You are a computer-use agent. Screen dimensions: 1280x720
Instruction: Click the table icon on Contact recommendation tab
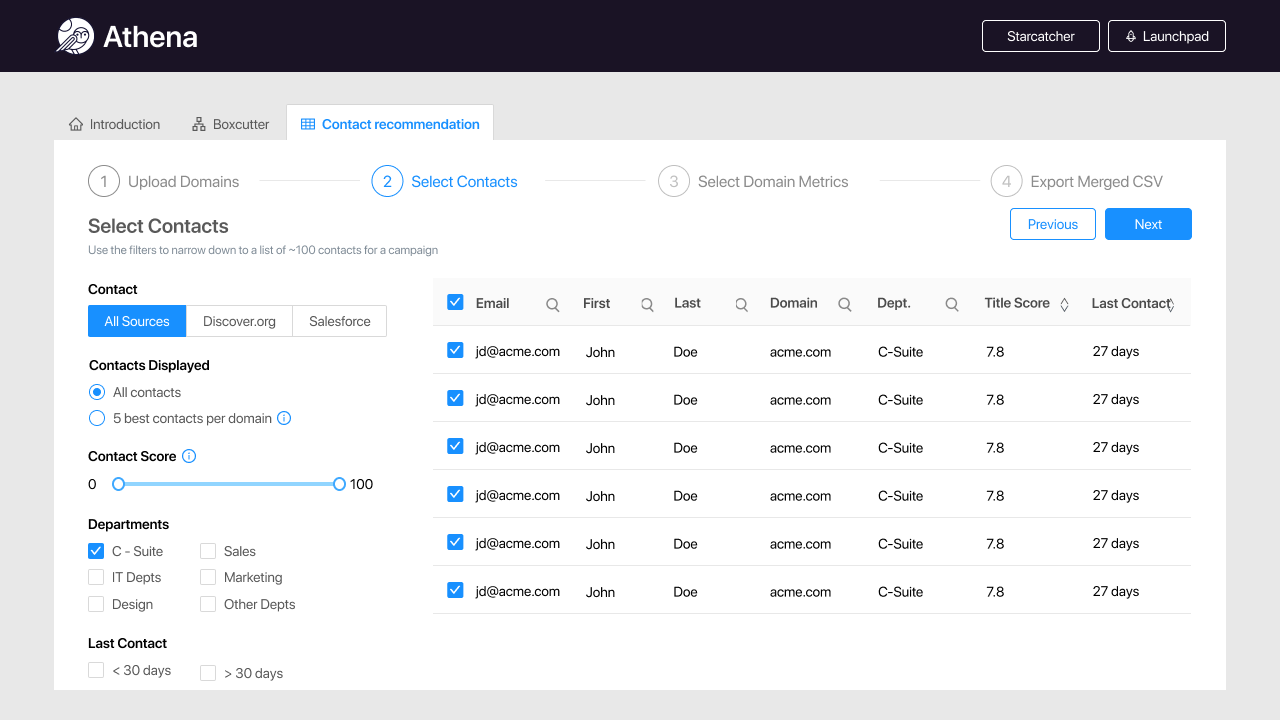click(x=308, y=124)
